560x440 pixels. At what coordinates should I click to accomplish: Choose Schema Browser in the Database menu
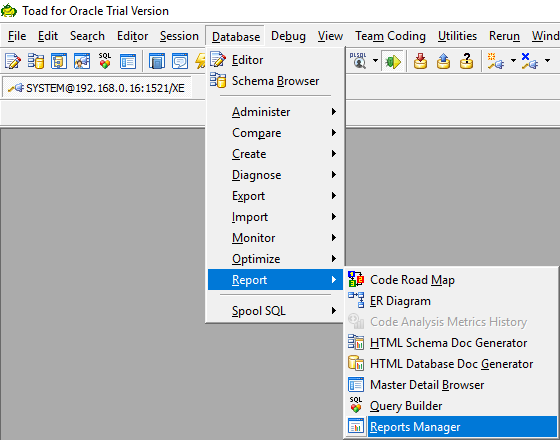click(x=275, y=81)
